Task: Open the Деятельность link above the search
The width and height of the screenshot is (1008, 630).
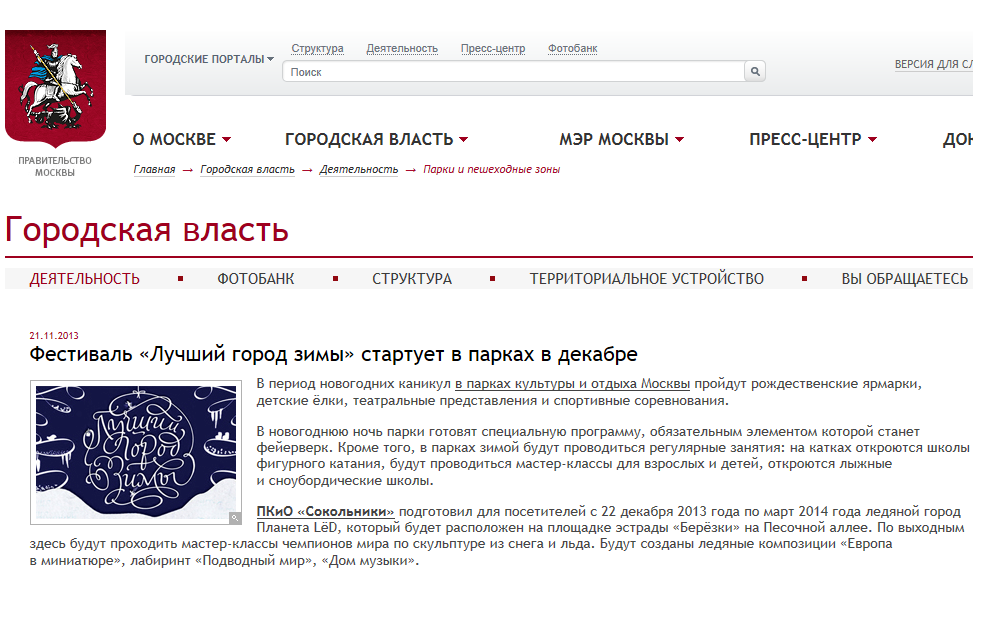Action: pyautogui.click(x=402, y=48)
